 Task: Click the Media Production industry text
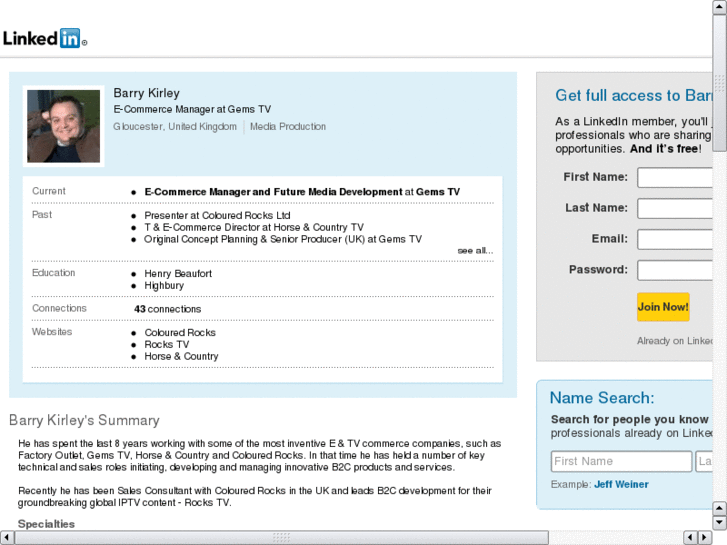tap(288, 127)
